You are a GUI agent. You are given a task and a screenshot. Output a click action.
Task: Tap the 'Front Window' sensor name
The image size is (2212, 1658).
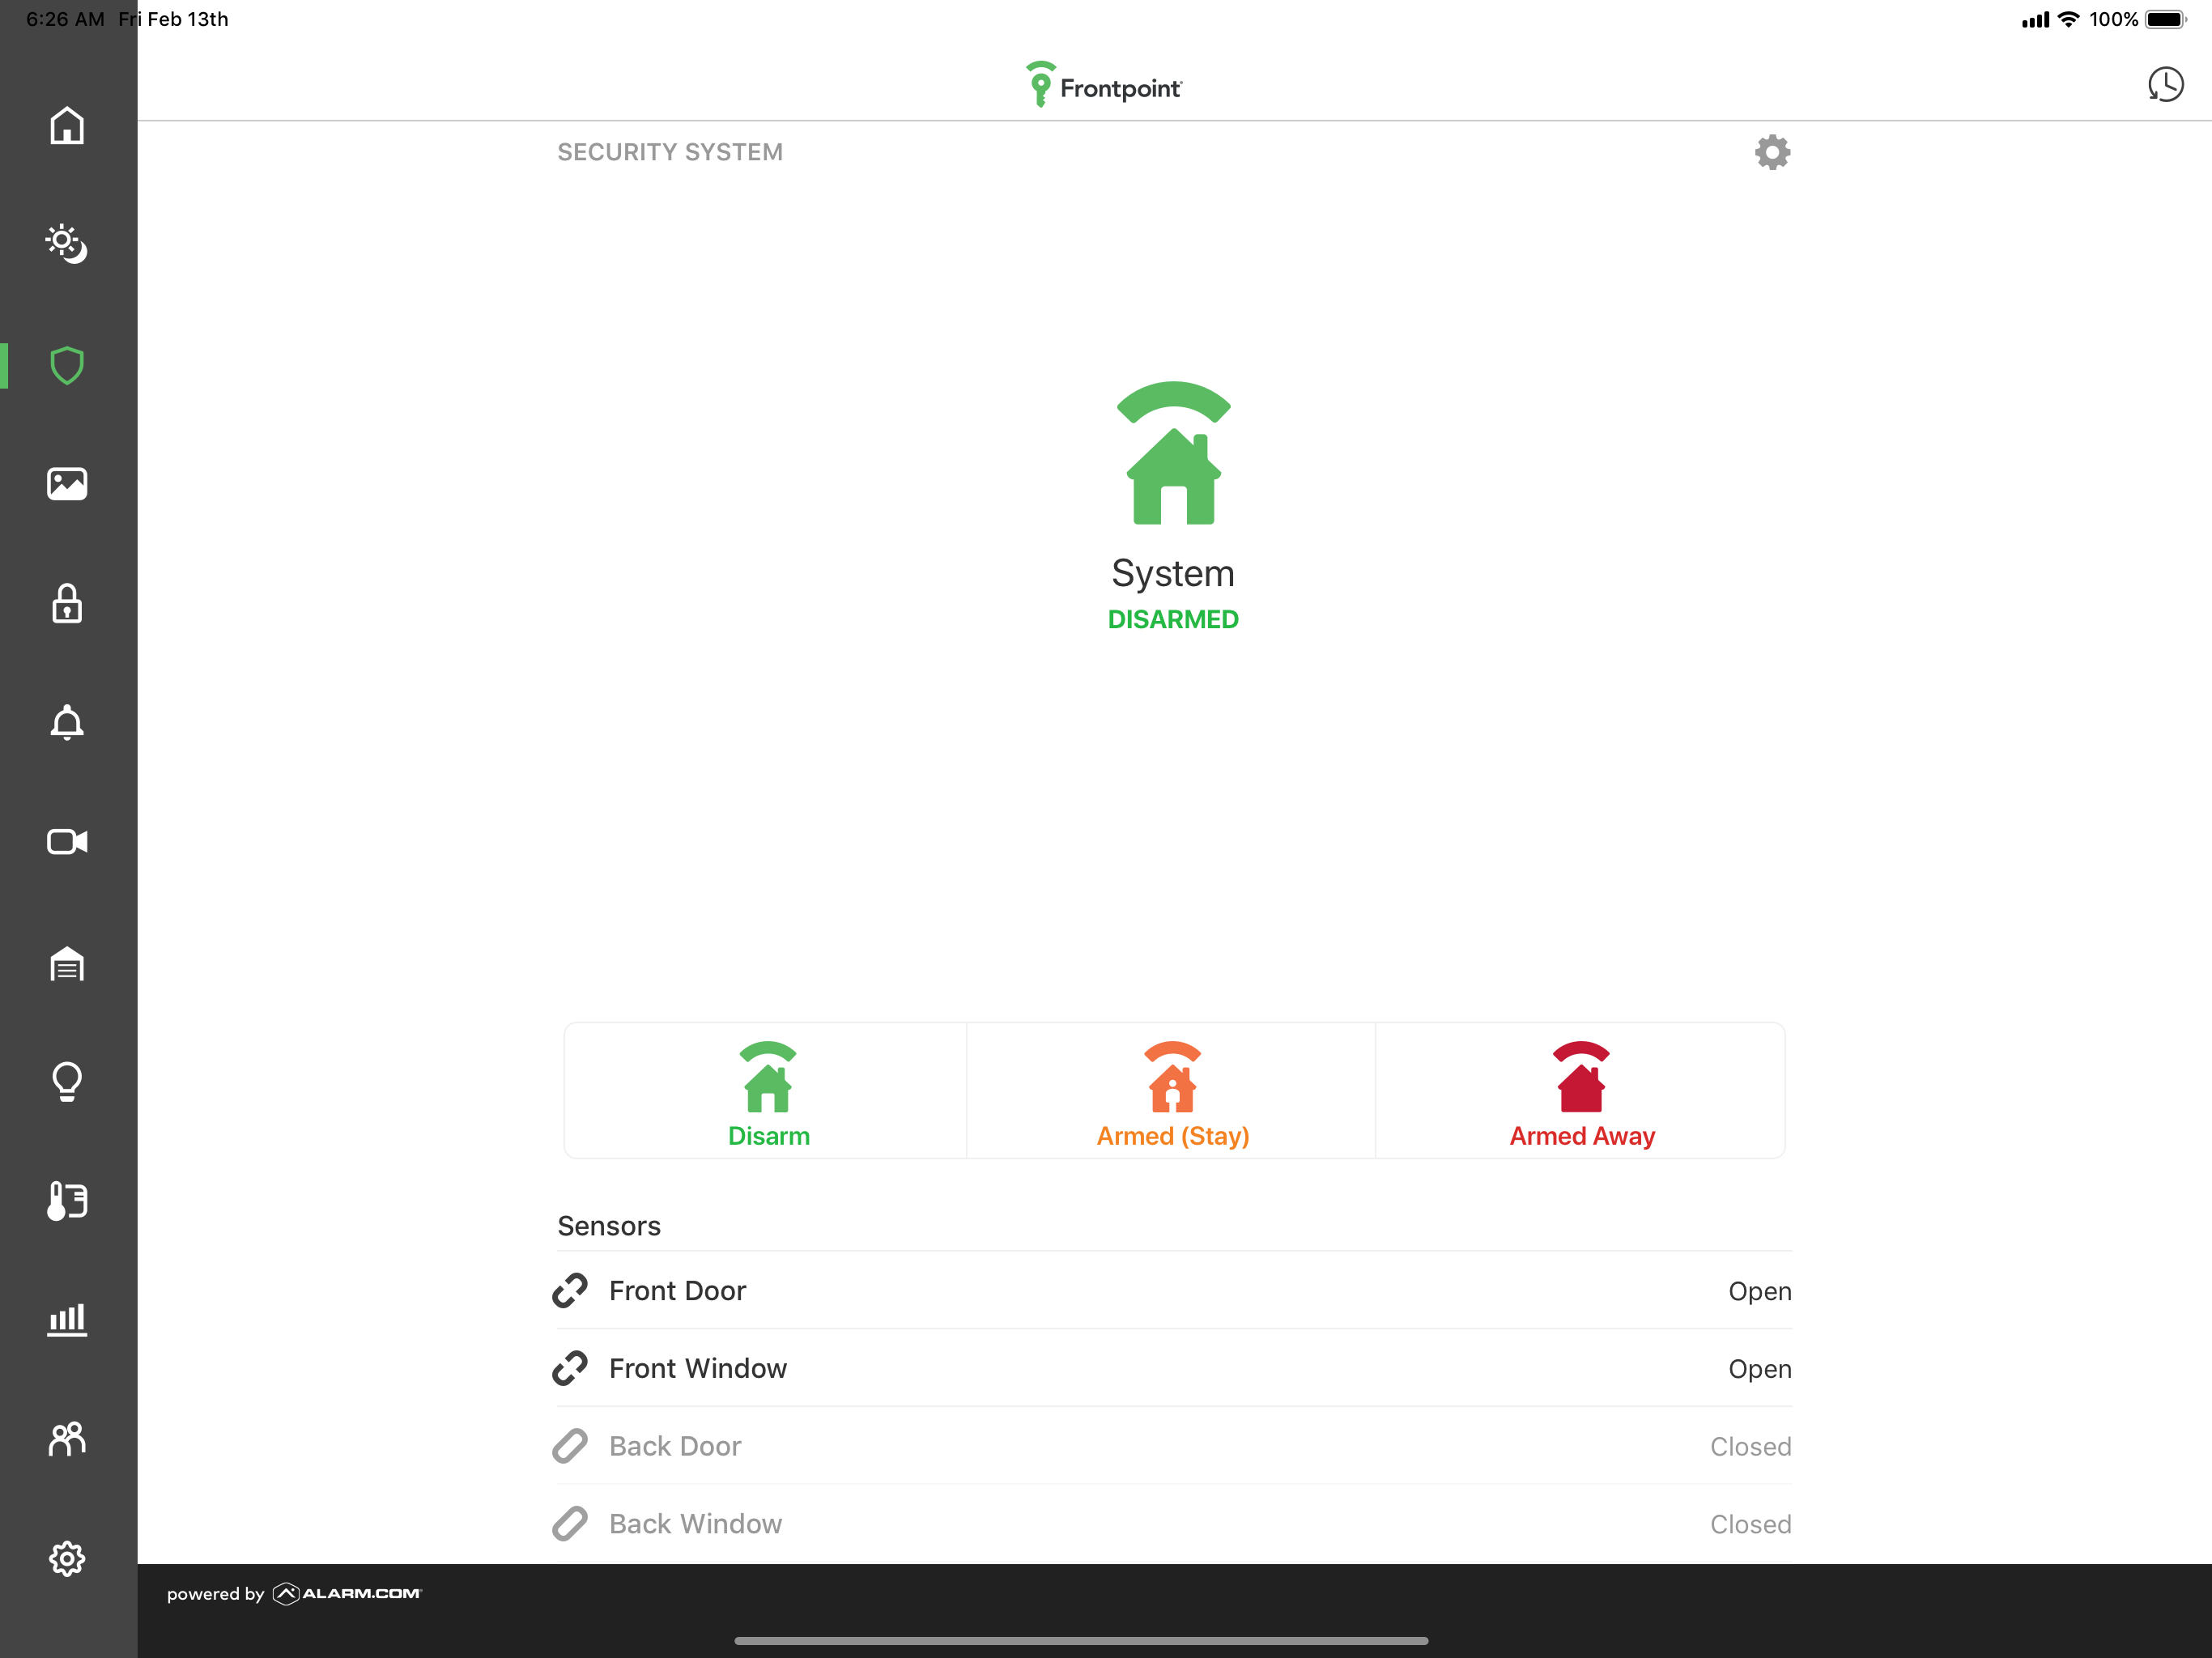click(698, 1368)
